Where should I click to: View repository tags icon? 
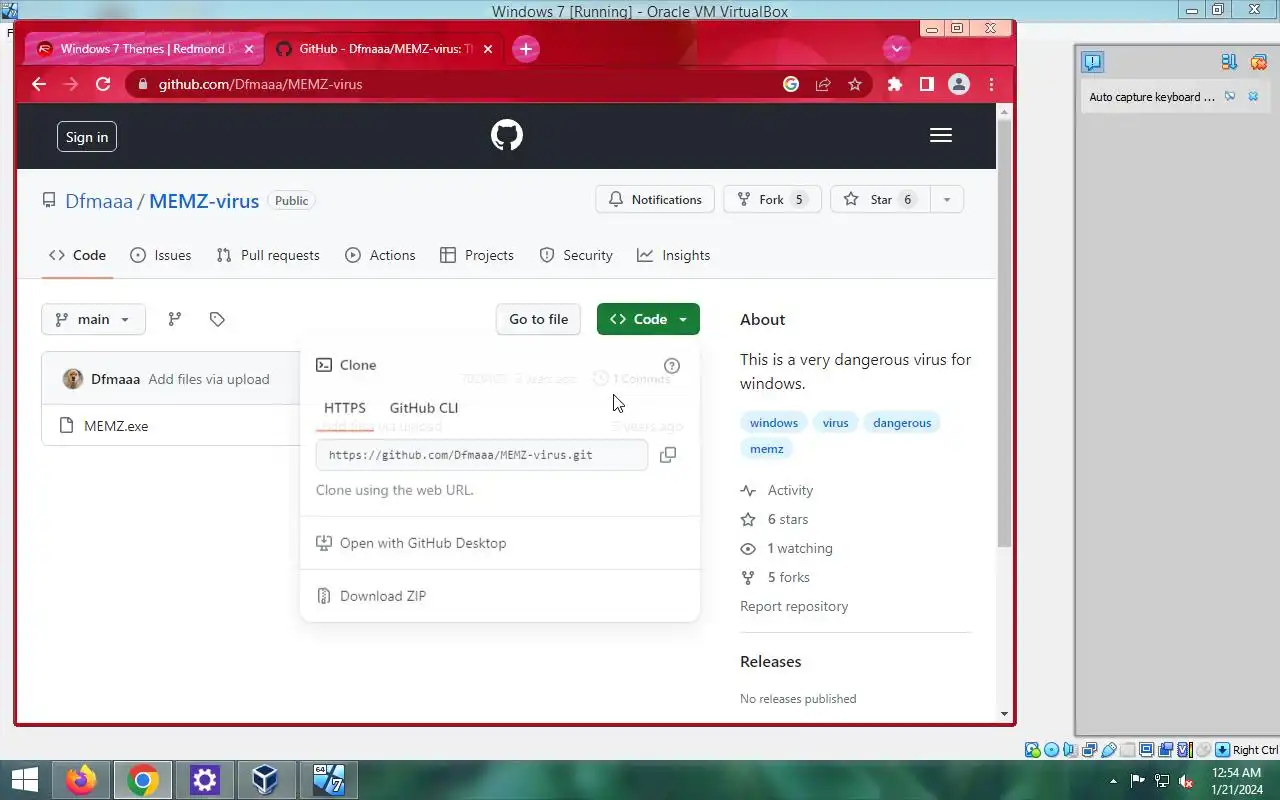217,319
